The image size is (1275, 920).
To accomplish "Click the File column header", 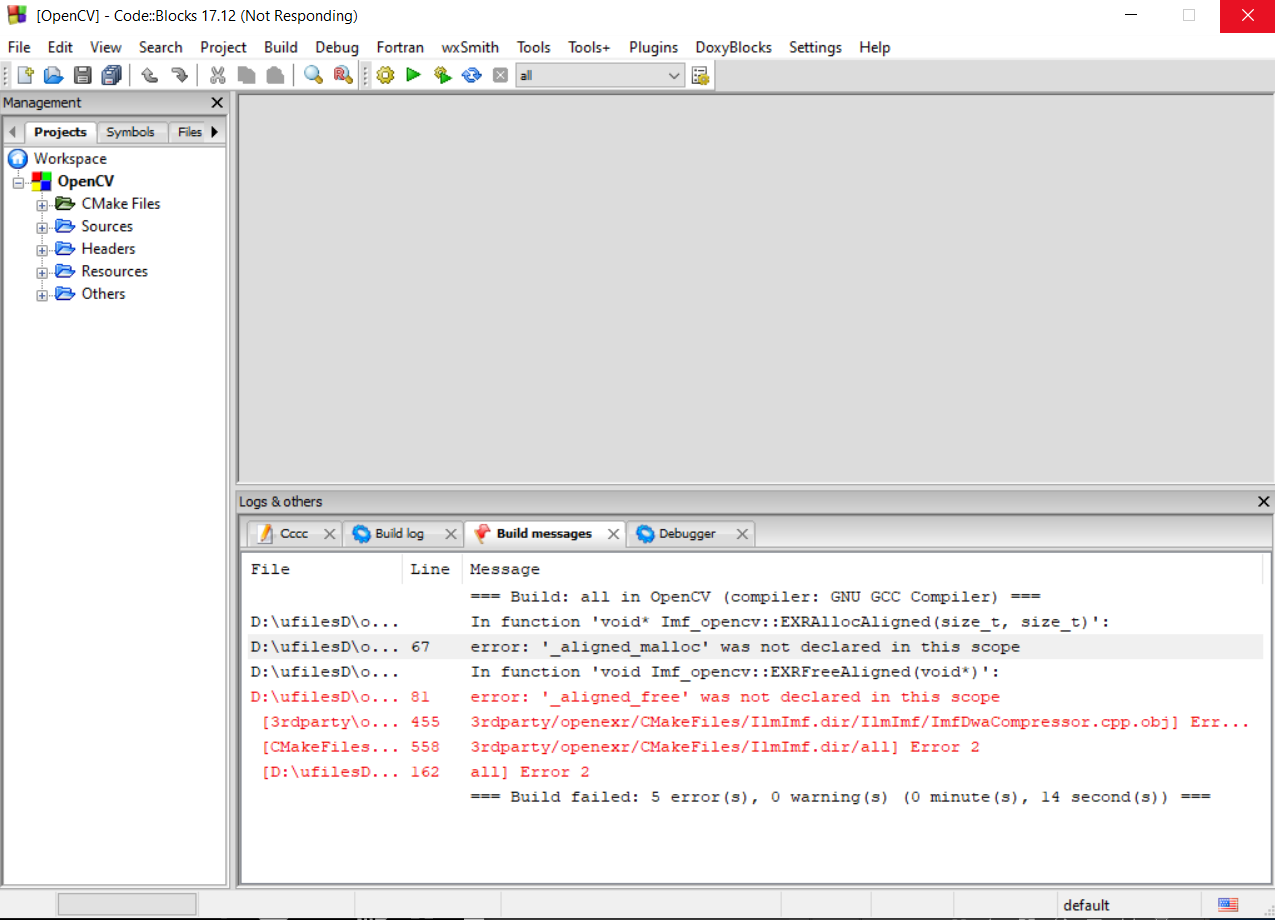I will (324, 569).
